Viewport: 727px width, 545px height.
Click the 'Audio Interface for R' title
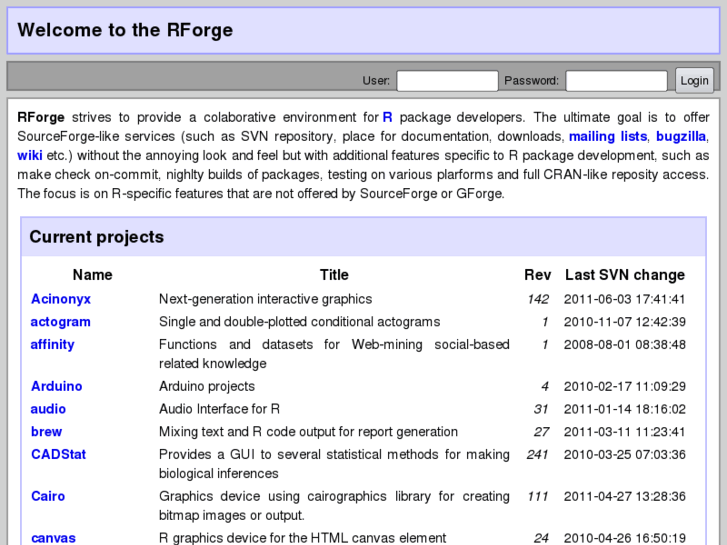[x=219, y=409]
